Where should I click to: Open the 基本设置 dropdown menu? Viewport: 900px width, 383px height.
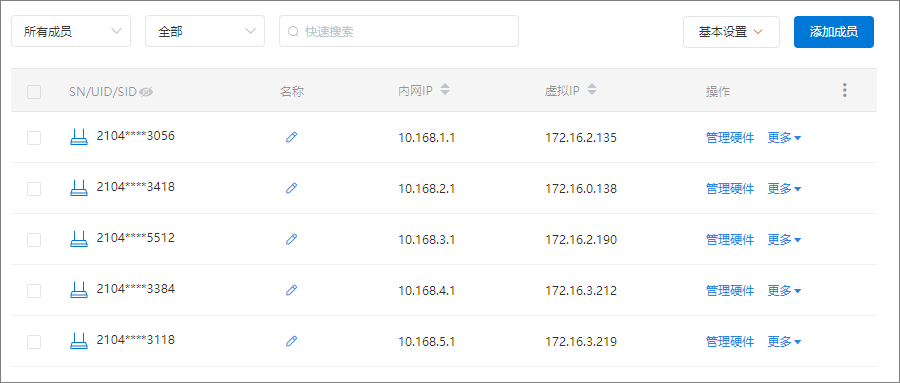tap(731, 32)
